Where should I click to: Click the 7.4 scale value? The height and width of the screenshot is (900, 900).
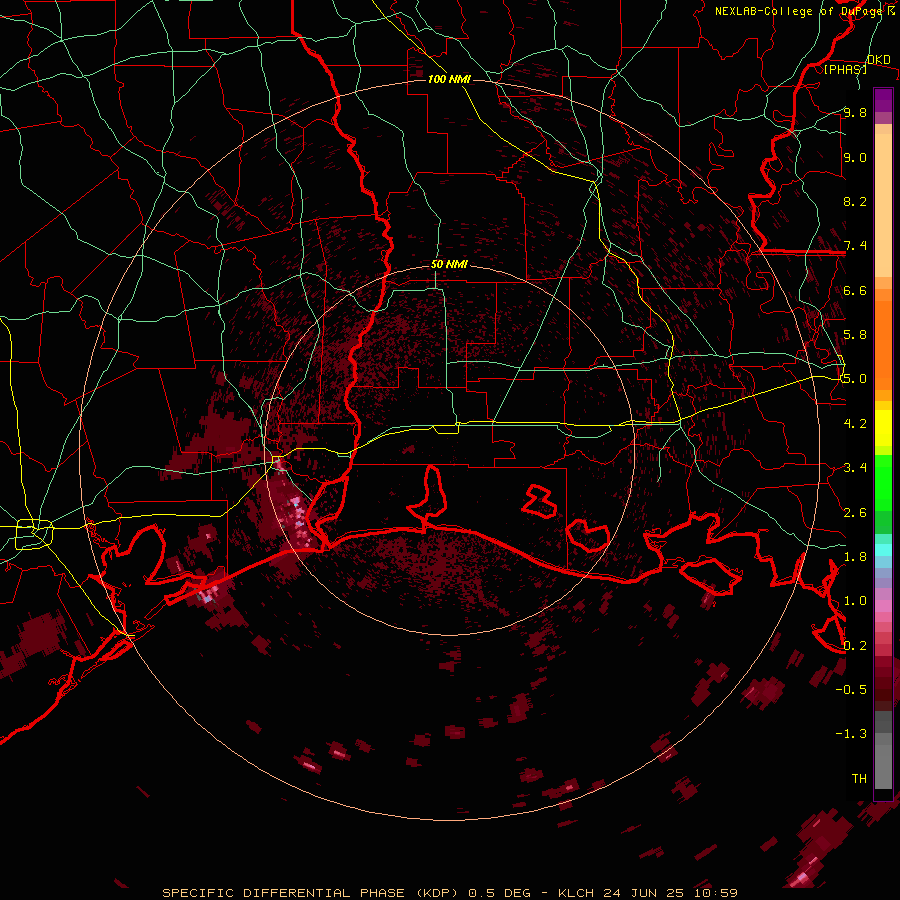(855, 246)
